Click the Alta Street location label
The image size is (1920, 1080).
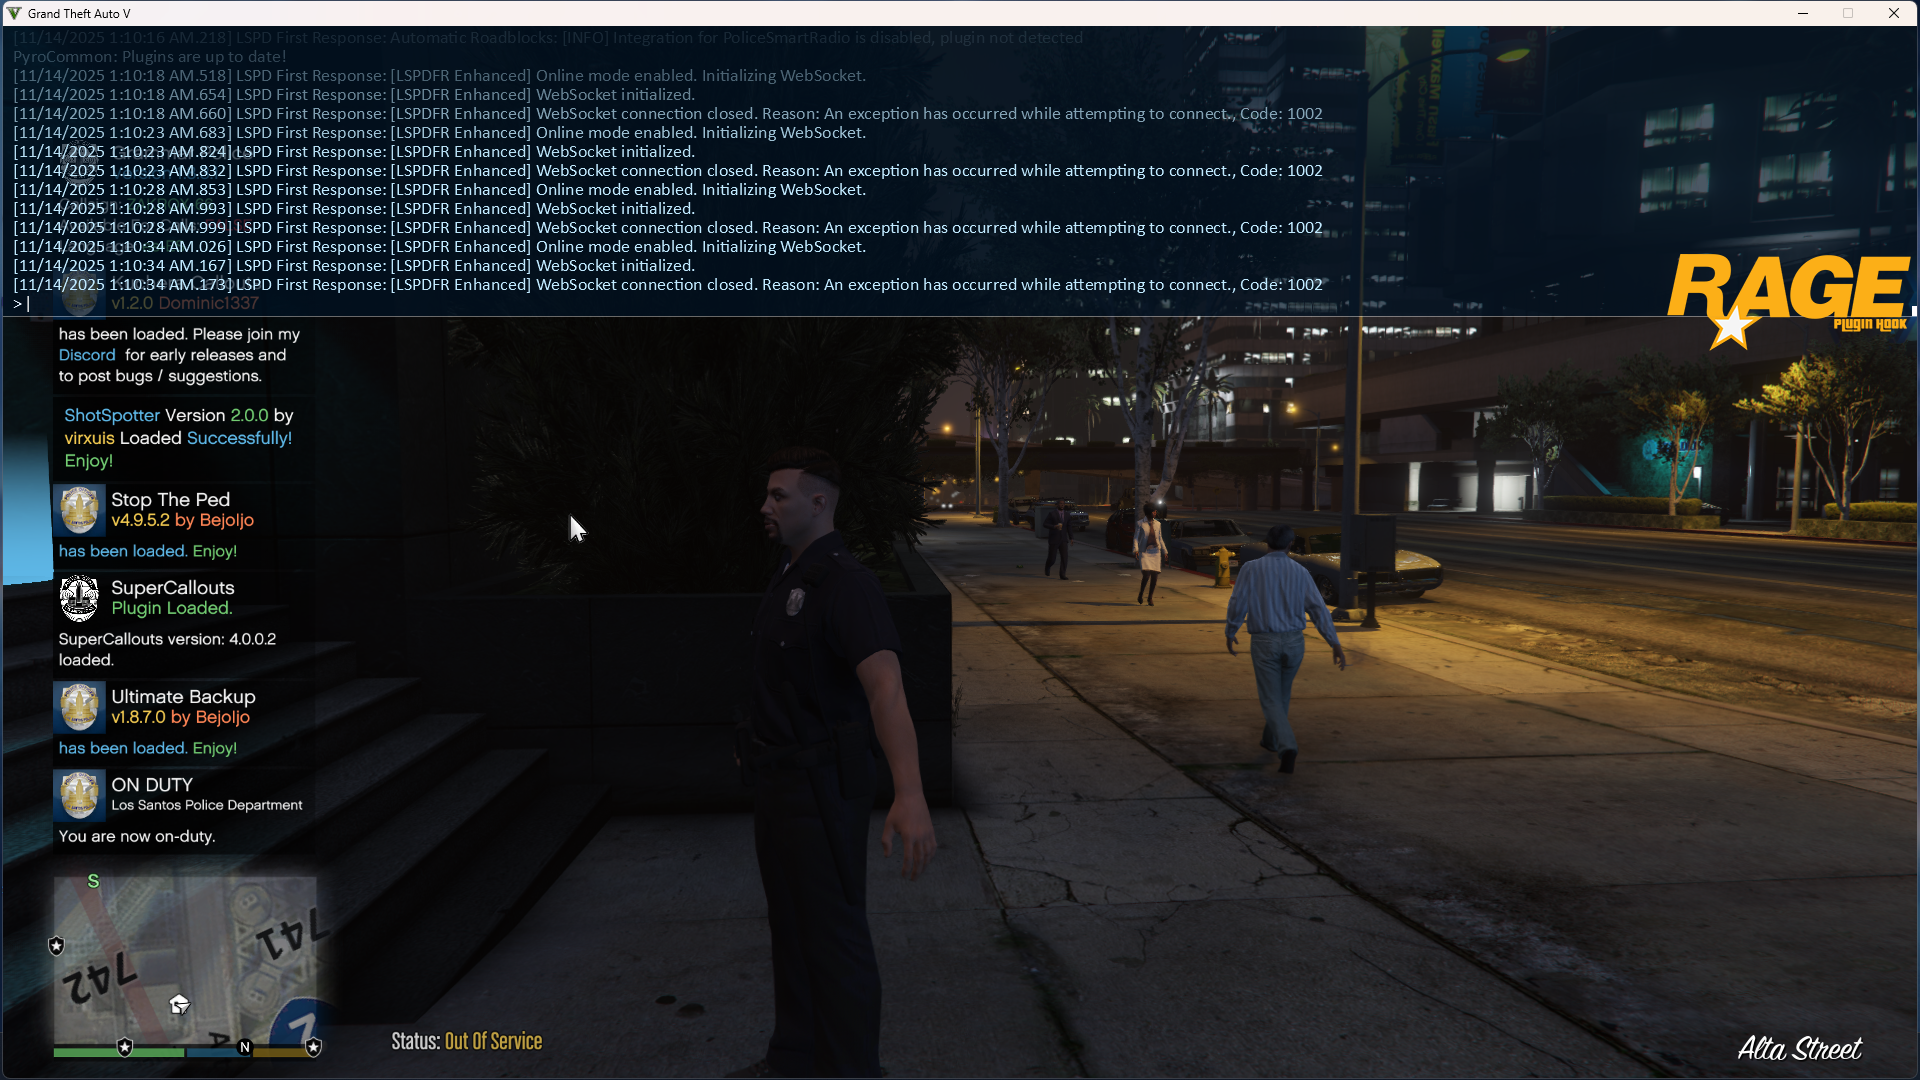click(1799, 1048)
